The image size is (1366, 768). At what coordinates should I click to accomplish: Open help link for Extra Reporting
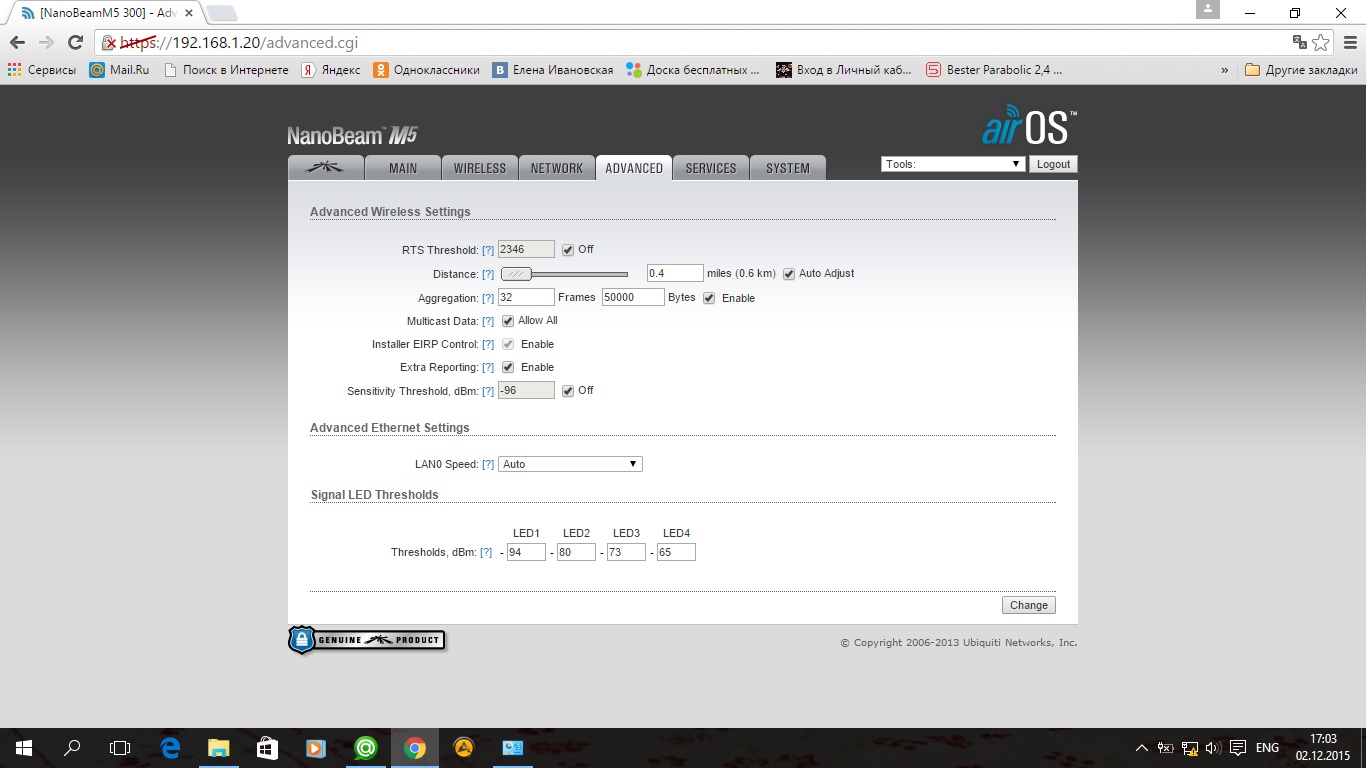click(x=488, y=367)
